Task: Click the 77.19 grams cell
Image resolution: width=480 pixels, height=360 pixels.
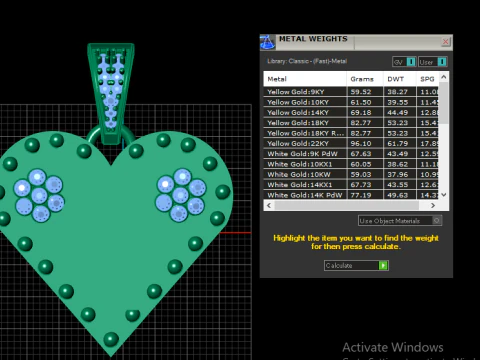Action: (365, 195)
